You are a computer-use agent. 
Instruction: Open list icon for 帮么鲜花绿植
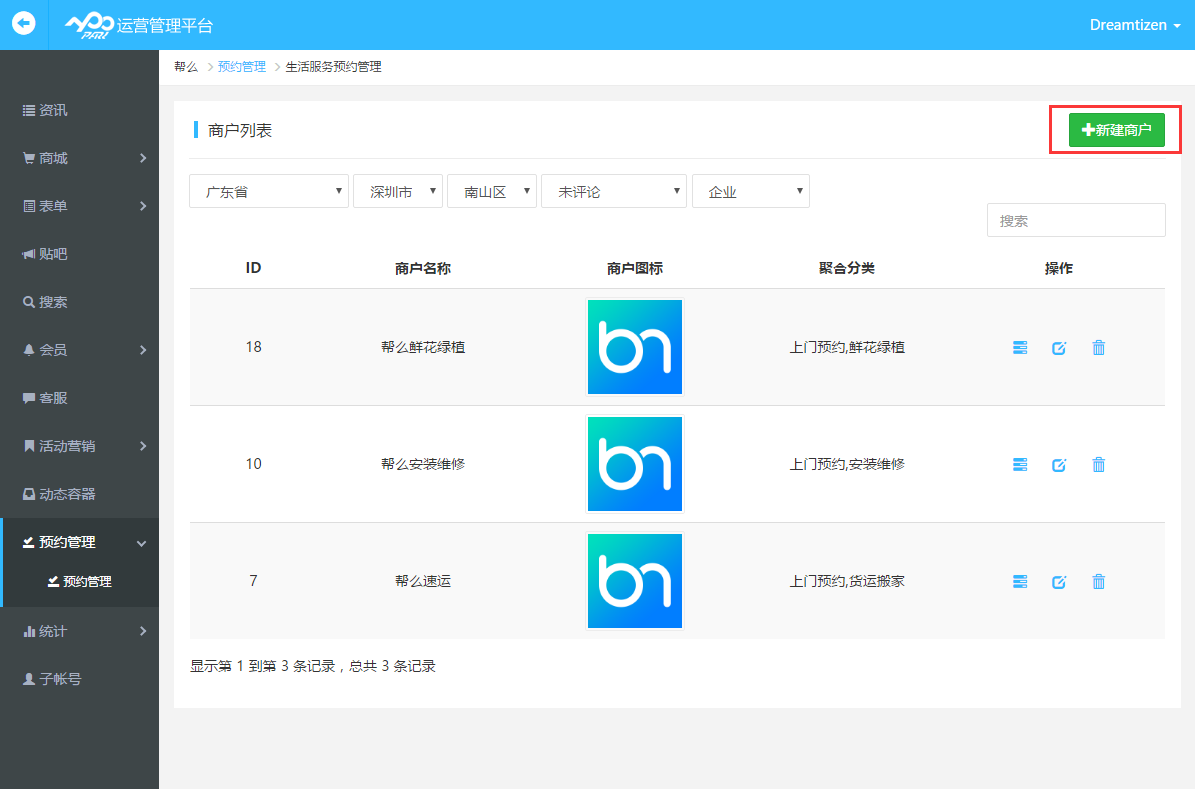click(1020, 348)
